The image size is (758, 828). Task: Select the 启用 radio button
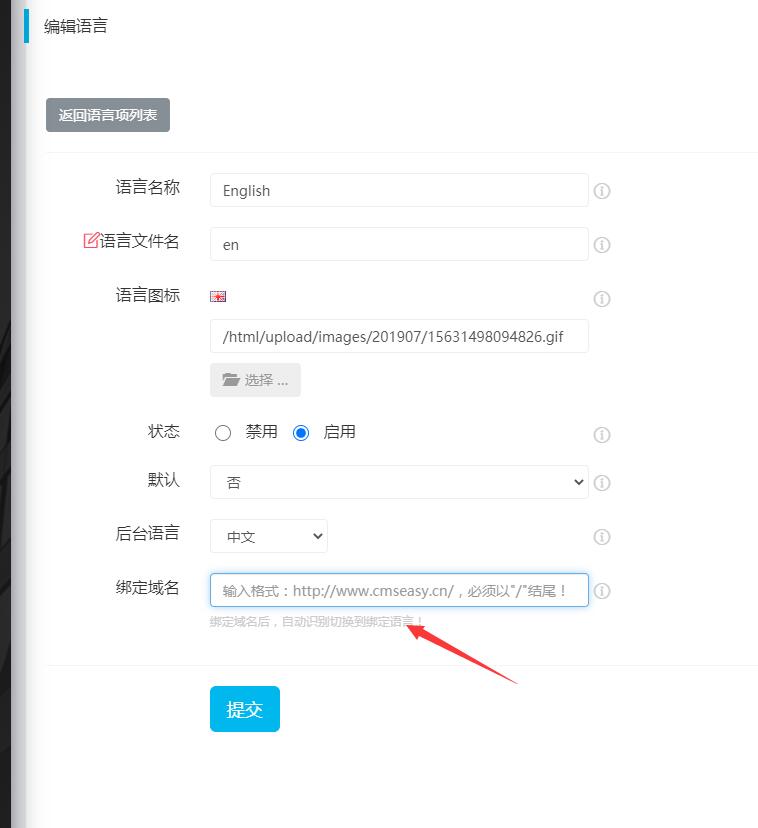[301, 433]
